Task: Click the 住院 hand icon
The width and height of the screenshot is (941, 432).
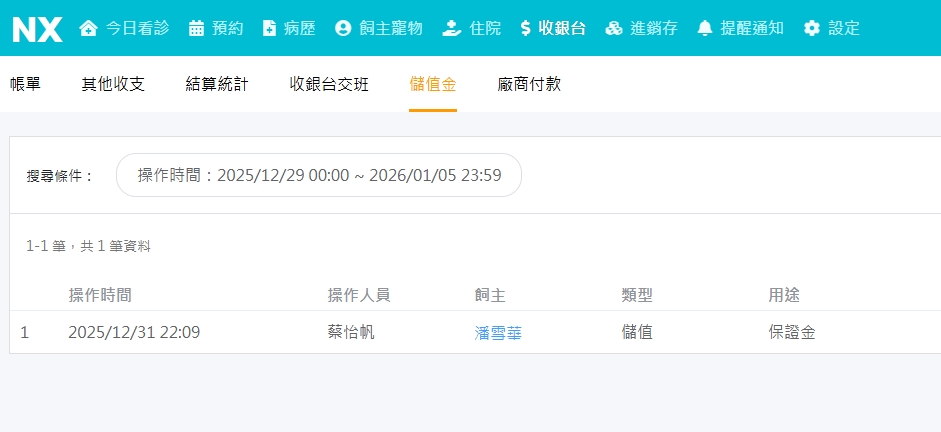Action: pos(452,29)
